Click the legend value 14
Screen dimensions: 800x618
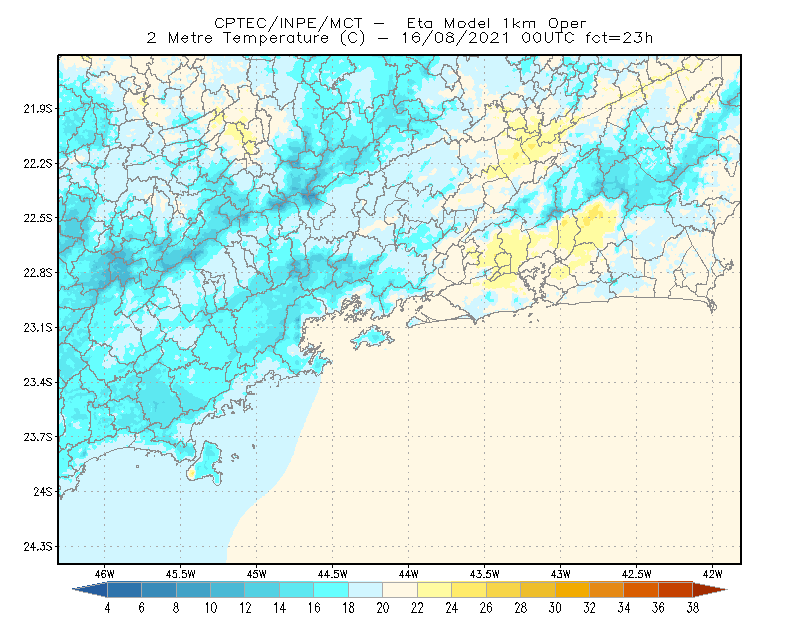pos(280,608)
